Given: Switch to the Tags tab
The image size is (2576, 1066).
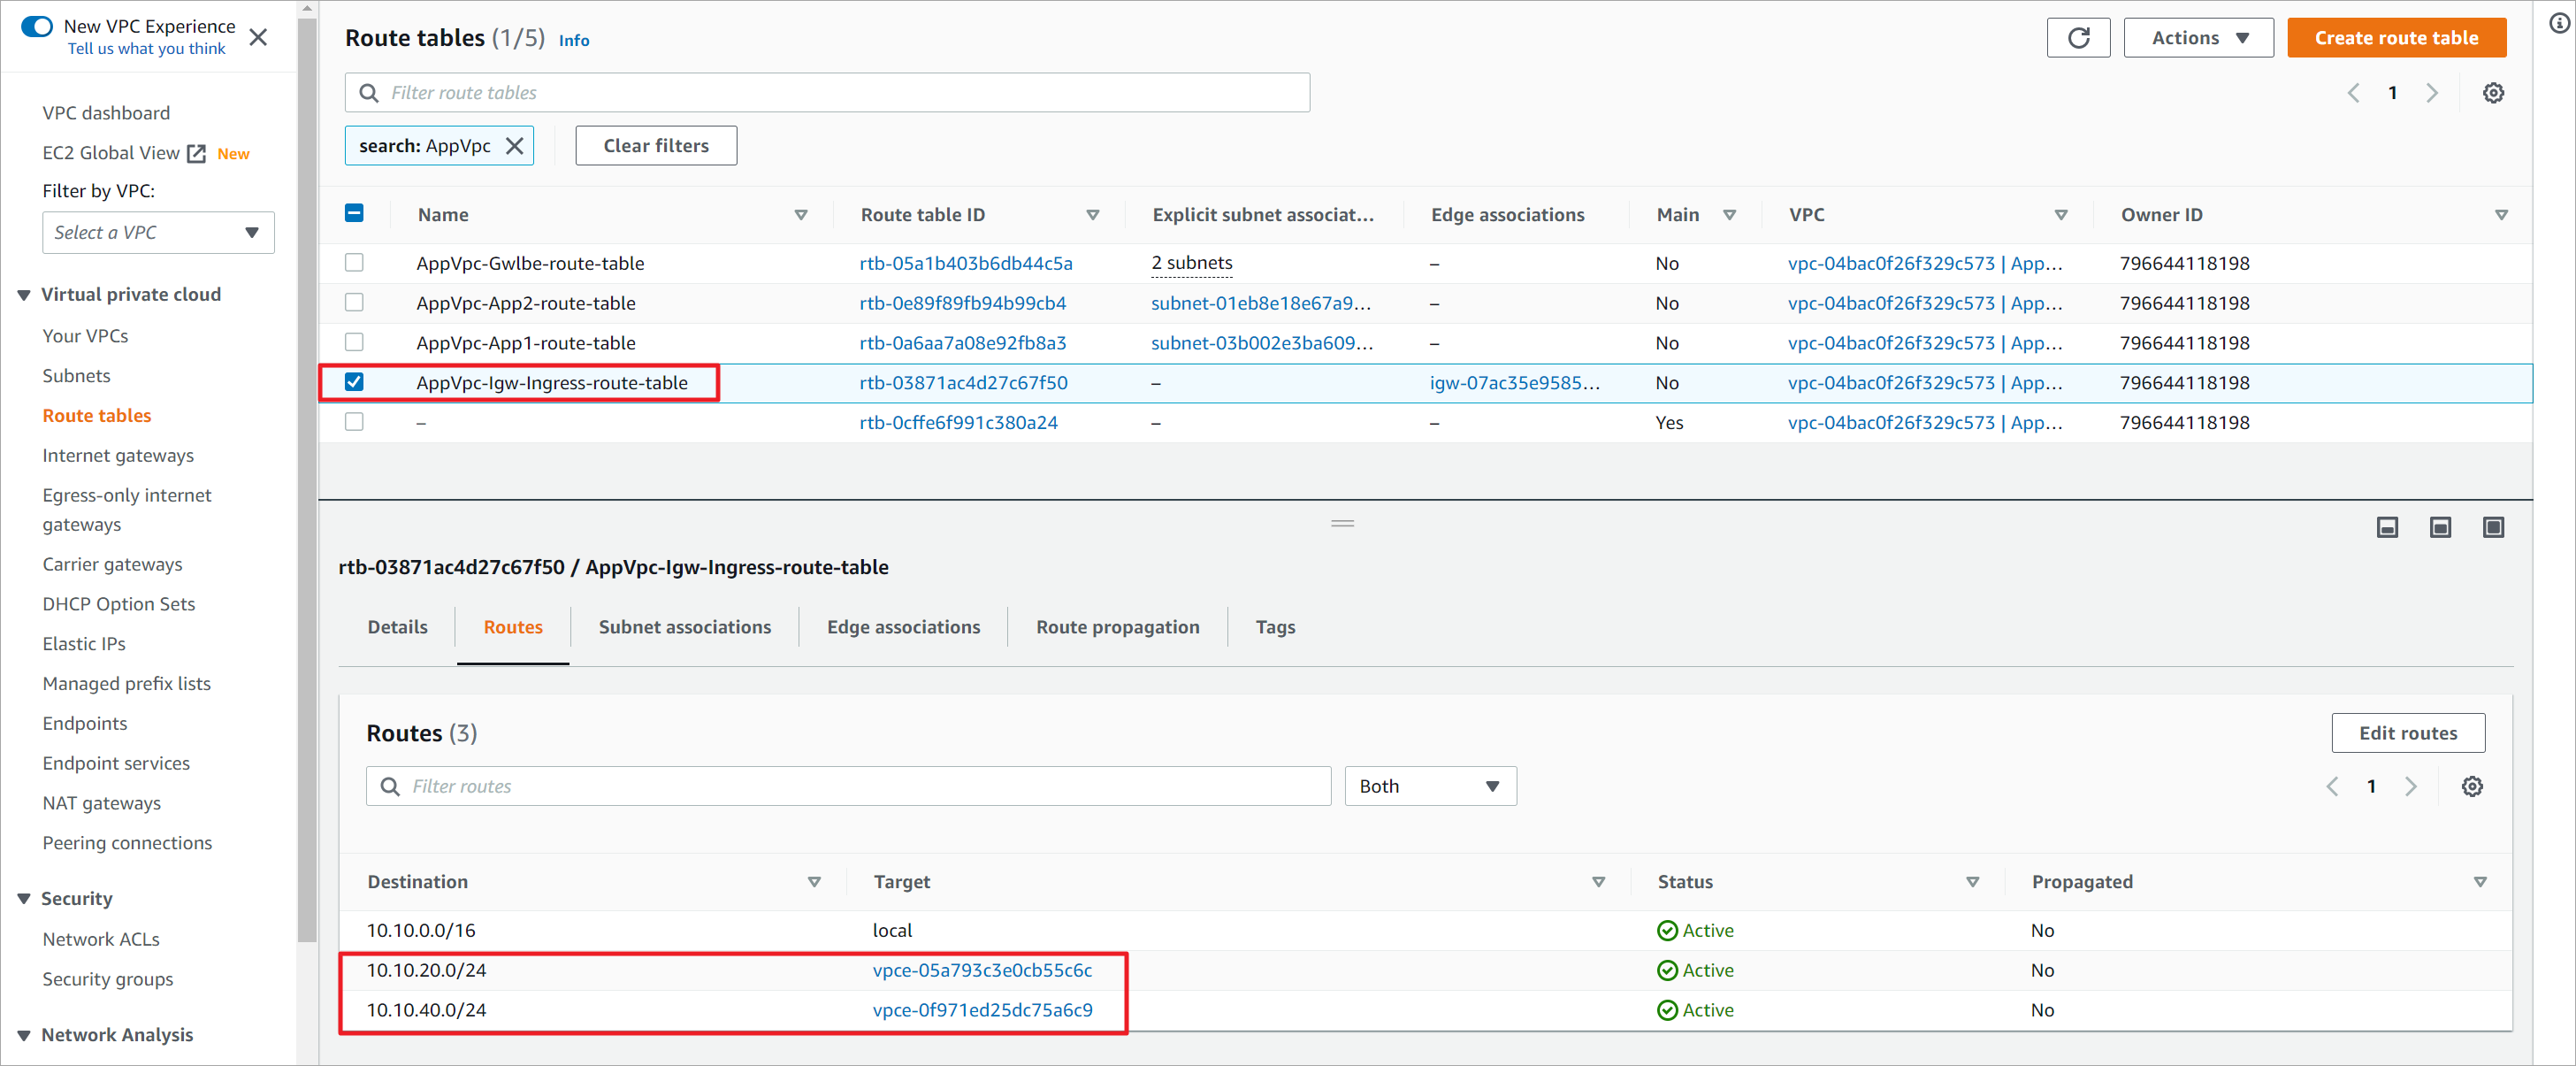Looking at the screenshot, I should [1275, 628].
